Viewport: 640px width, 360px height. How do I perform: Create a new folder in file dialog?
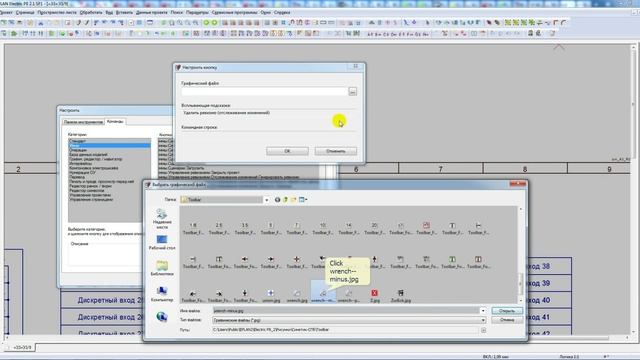click(x=293, y=200)
